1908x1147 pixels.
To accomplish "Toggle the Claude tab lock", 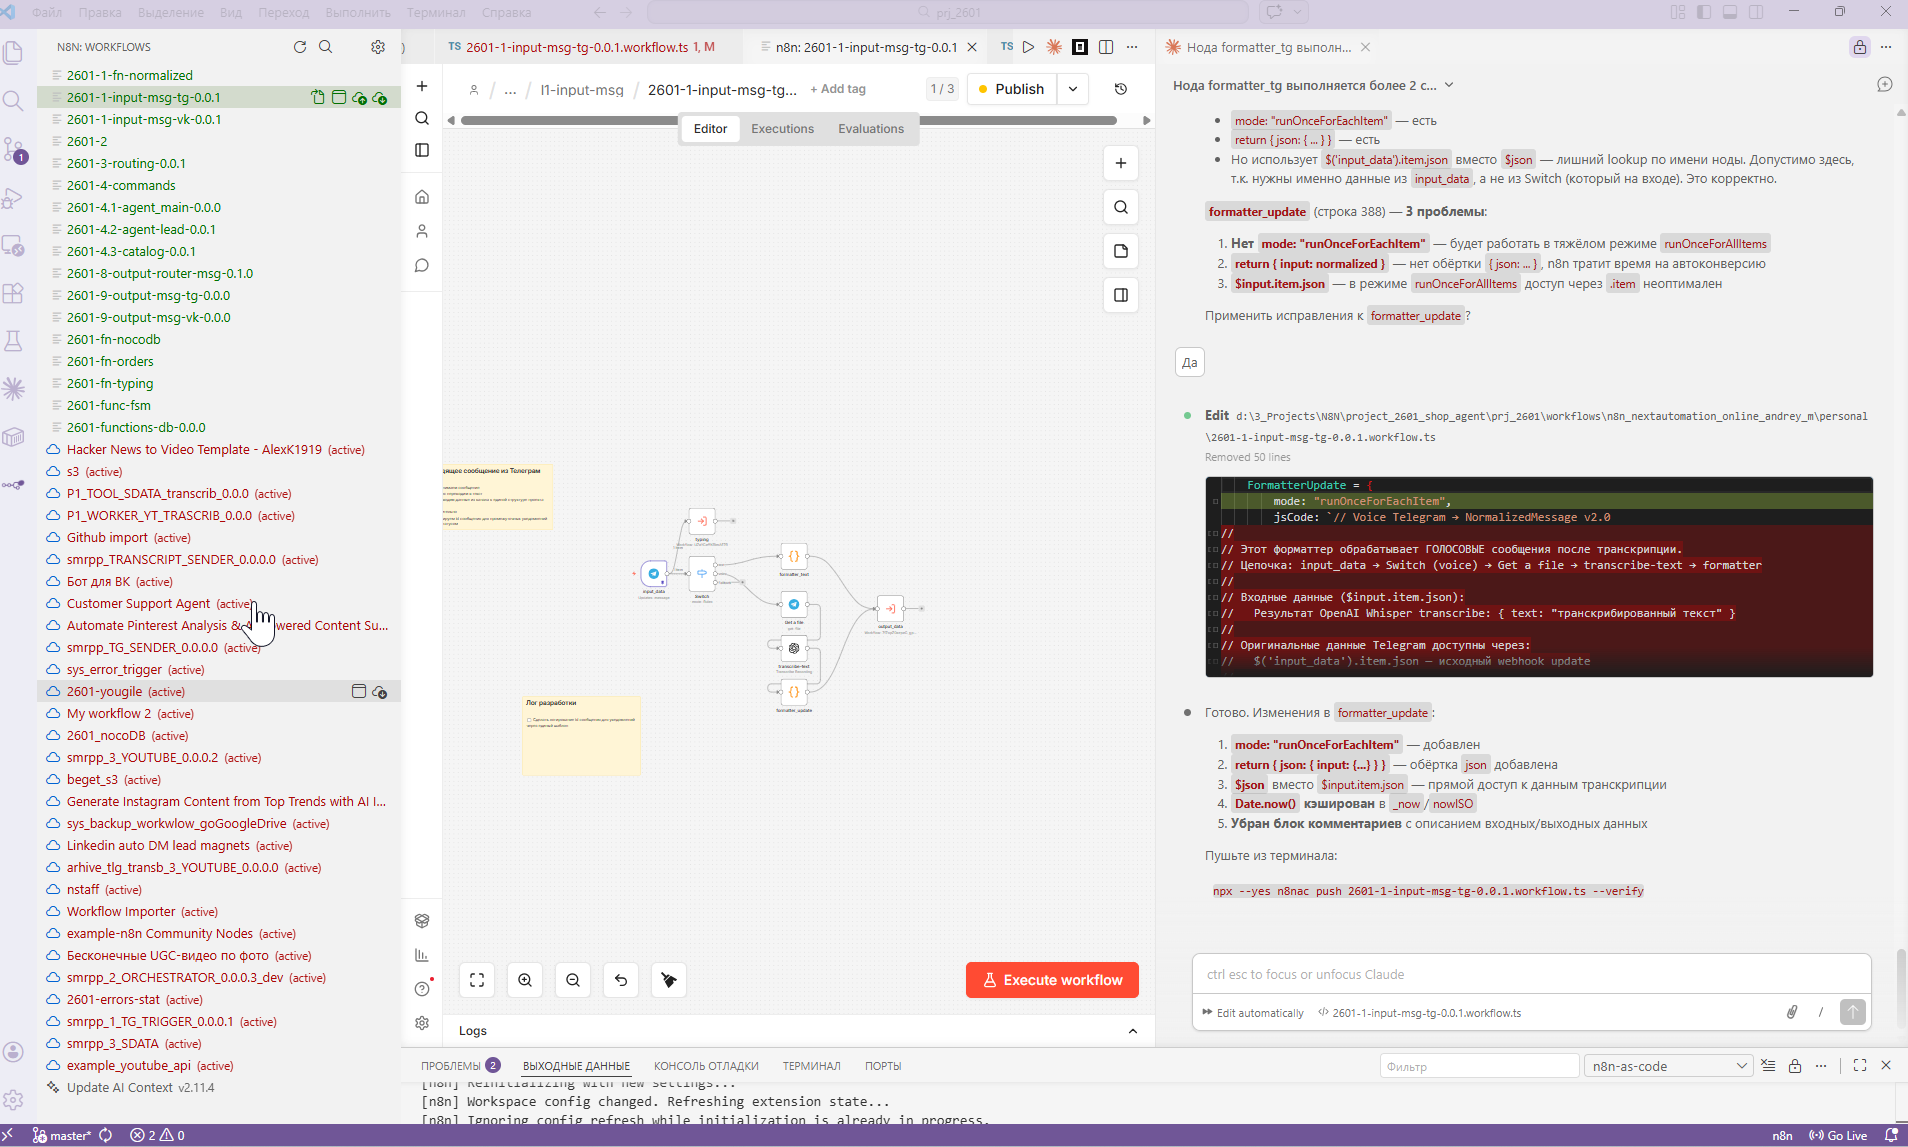I will [1859, 47].
